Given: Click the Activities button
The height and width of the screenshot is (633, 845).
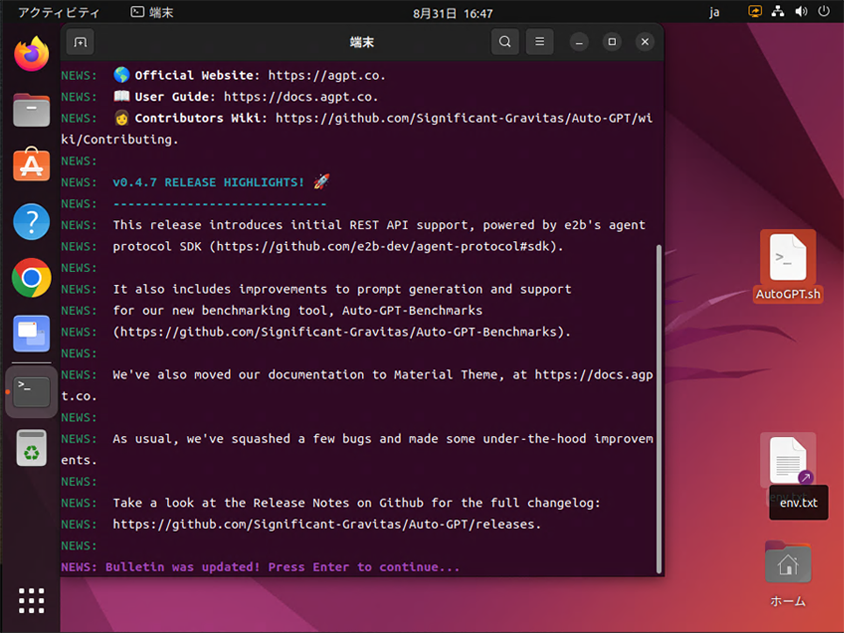Looking at the screenshot, I should tap(58, 13).
